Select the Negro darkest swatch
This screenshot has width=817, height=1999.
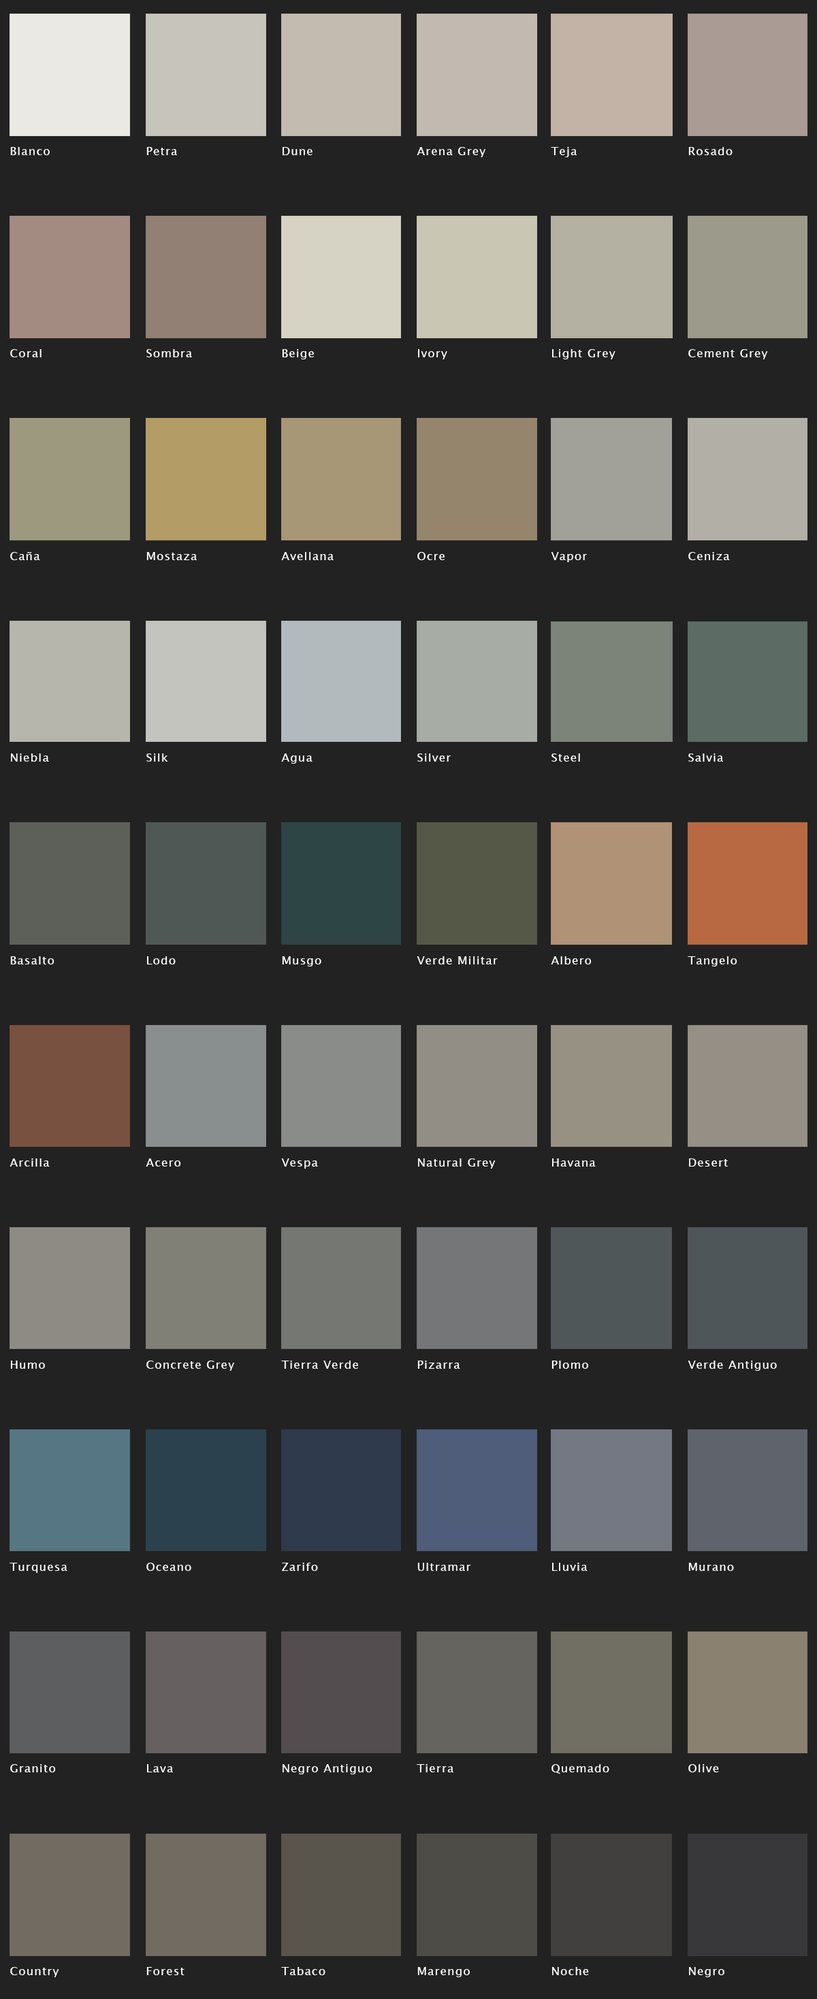coord(747,1894)
